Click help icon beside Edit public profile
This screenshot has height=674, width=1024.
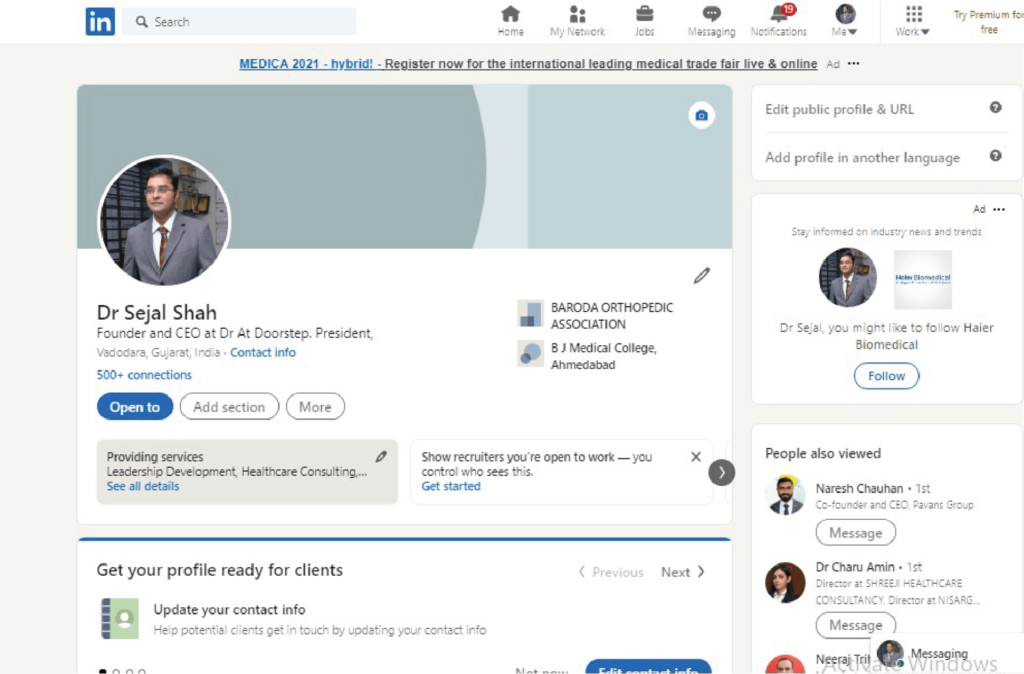(x=995, y=107)
